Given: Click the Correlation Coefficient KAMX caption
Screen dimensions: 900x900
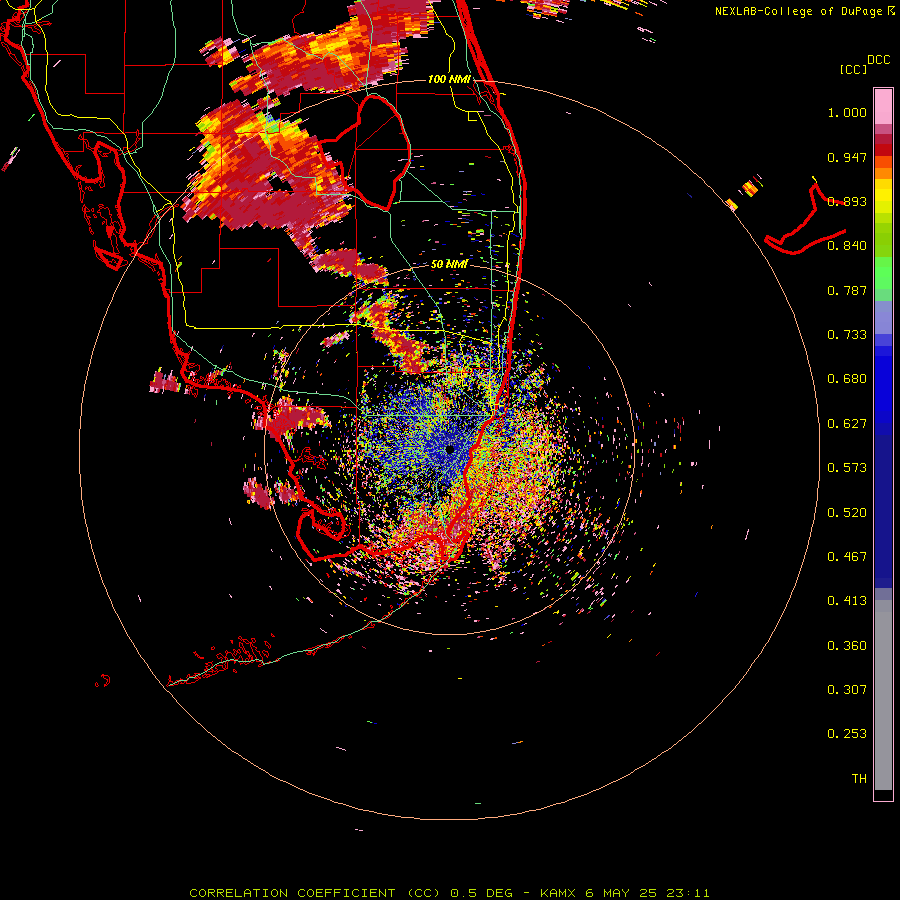Looking at the screenshot, I should 449,893.
